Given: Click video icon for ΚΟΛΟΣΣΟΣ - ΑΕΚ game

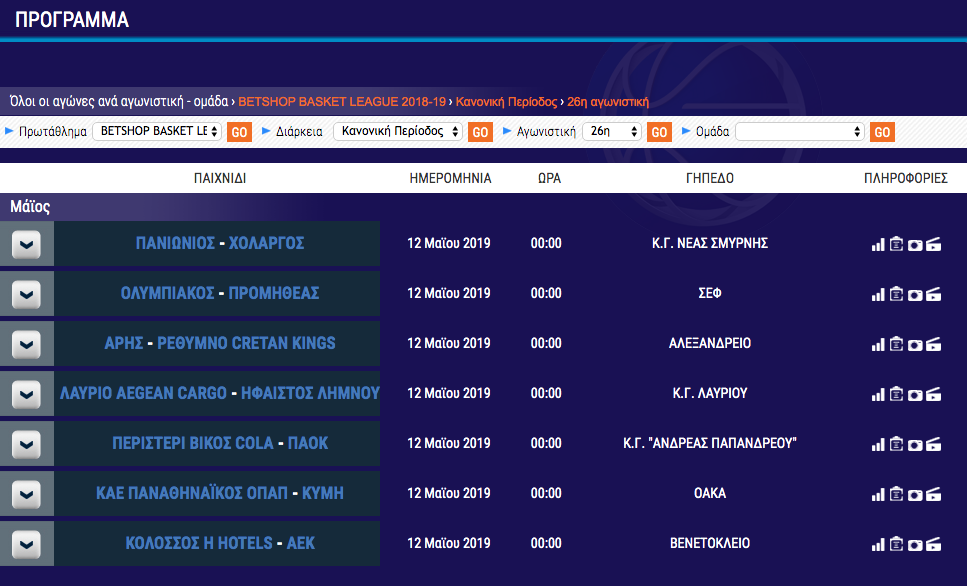Looking at the screenshot, I should point(933,544).
